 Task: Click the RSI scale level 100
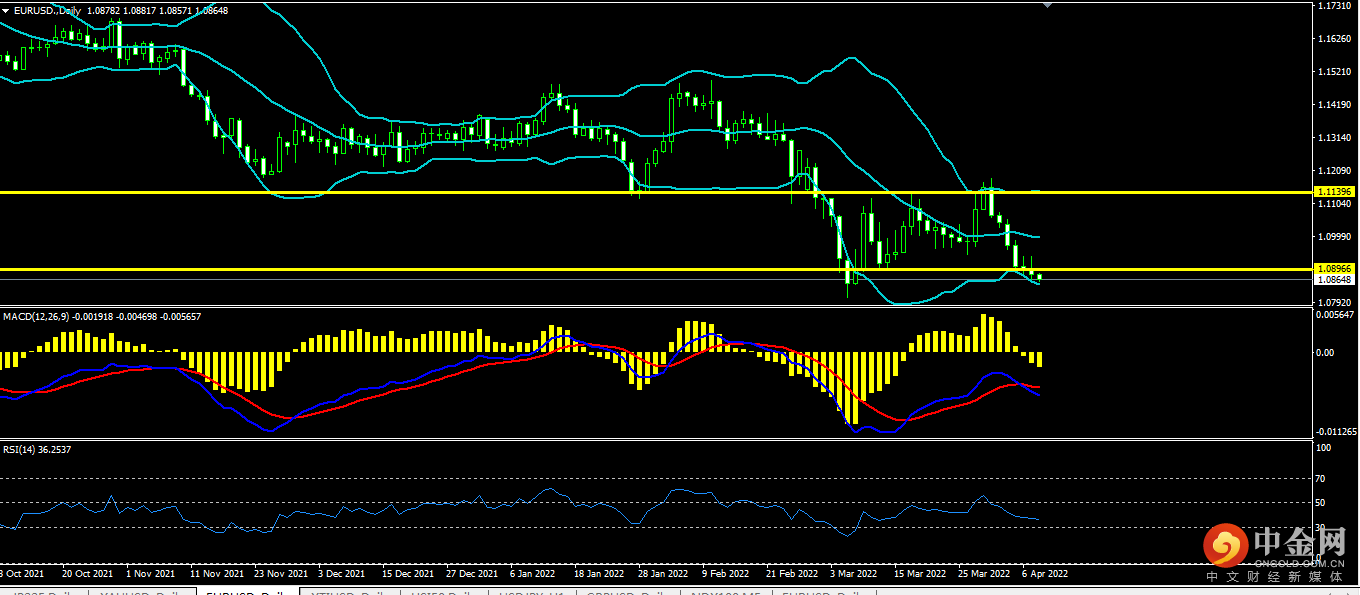point(1325,448)
